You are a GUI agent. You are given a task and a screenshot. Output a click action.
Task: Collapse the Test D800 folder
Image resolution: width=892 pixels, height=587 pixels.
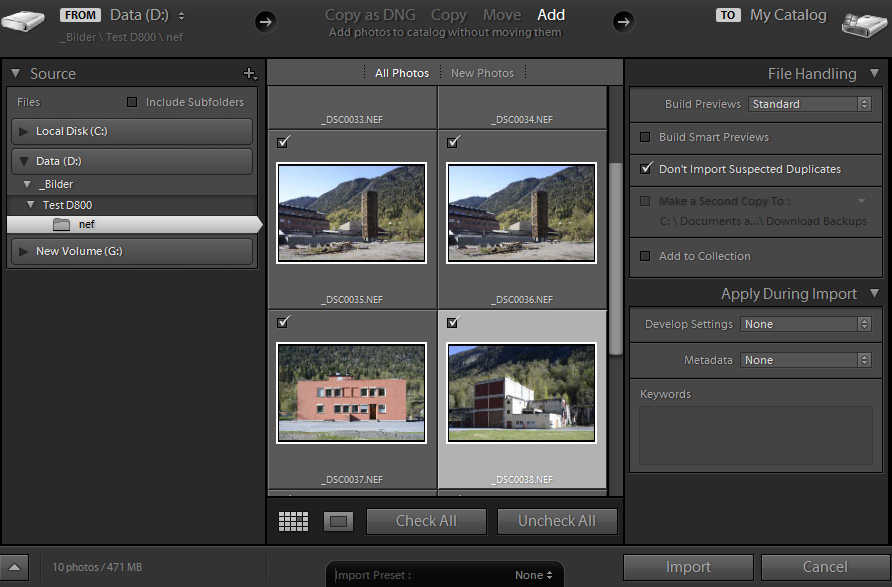pyautogui.click(x=31, y=204)
